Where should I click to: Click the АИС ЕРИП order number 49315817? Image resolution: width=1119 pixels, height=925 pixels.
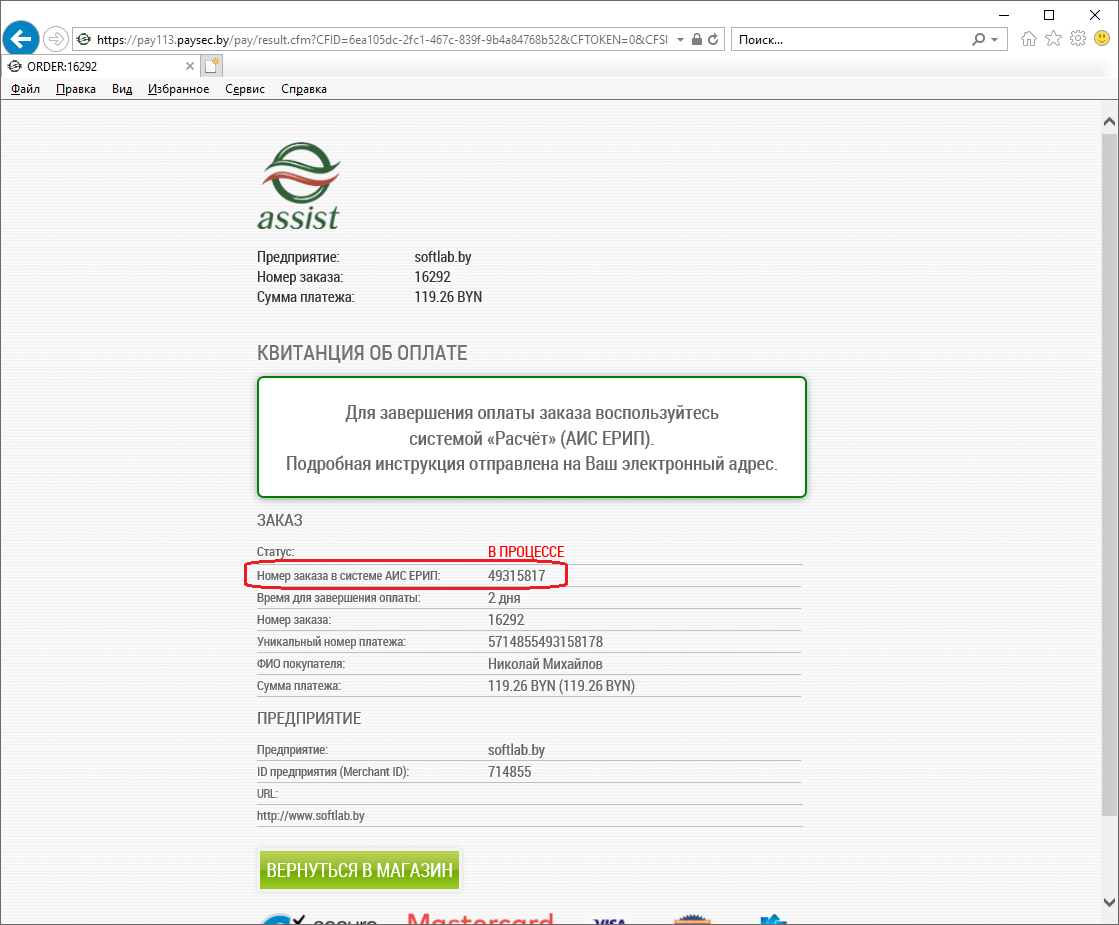click(517, 576)
